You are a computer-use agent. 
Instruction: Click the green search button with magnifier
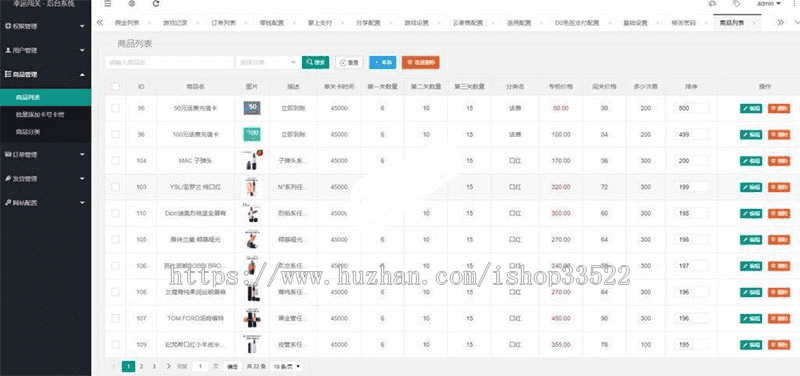315,62
